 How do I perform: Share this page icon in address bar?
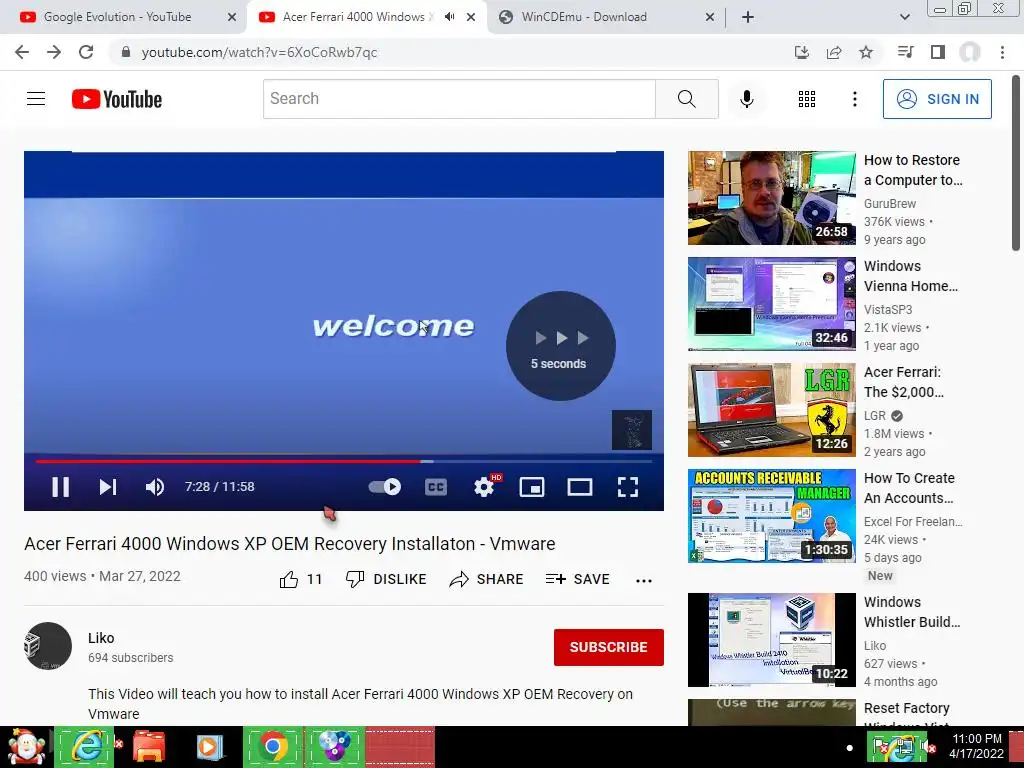[834, 52]
